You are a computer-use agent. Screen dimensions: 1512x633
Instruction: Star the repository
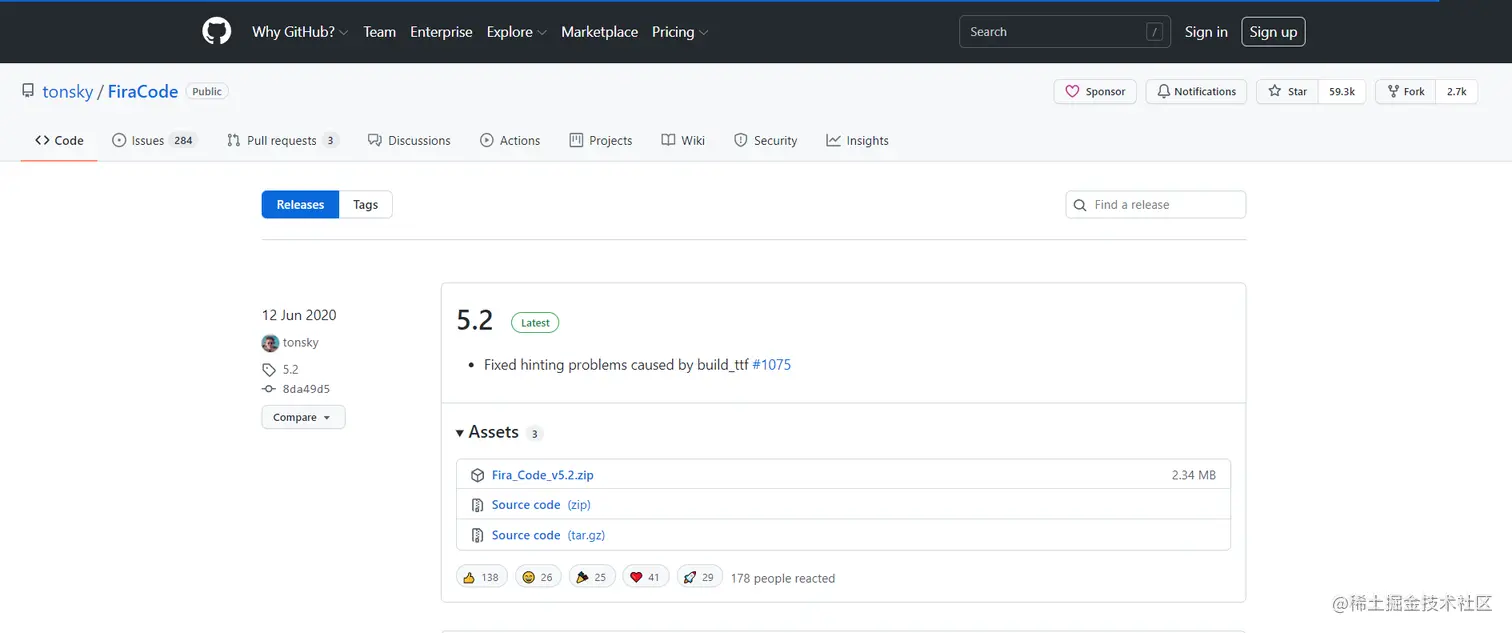pos(1287,91)
